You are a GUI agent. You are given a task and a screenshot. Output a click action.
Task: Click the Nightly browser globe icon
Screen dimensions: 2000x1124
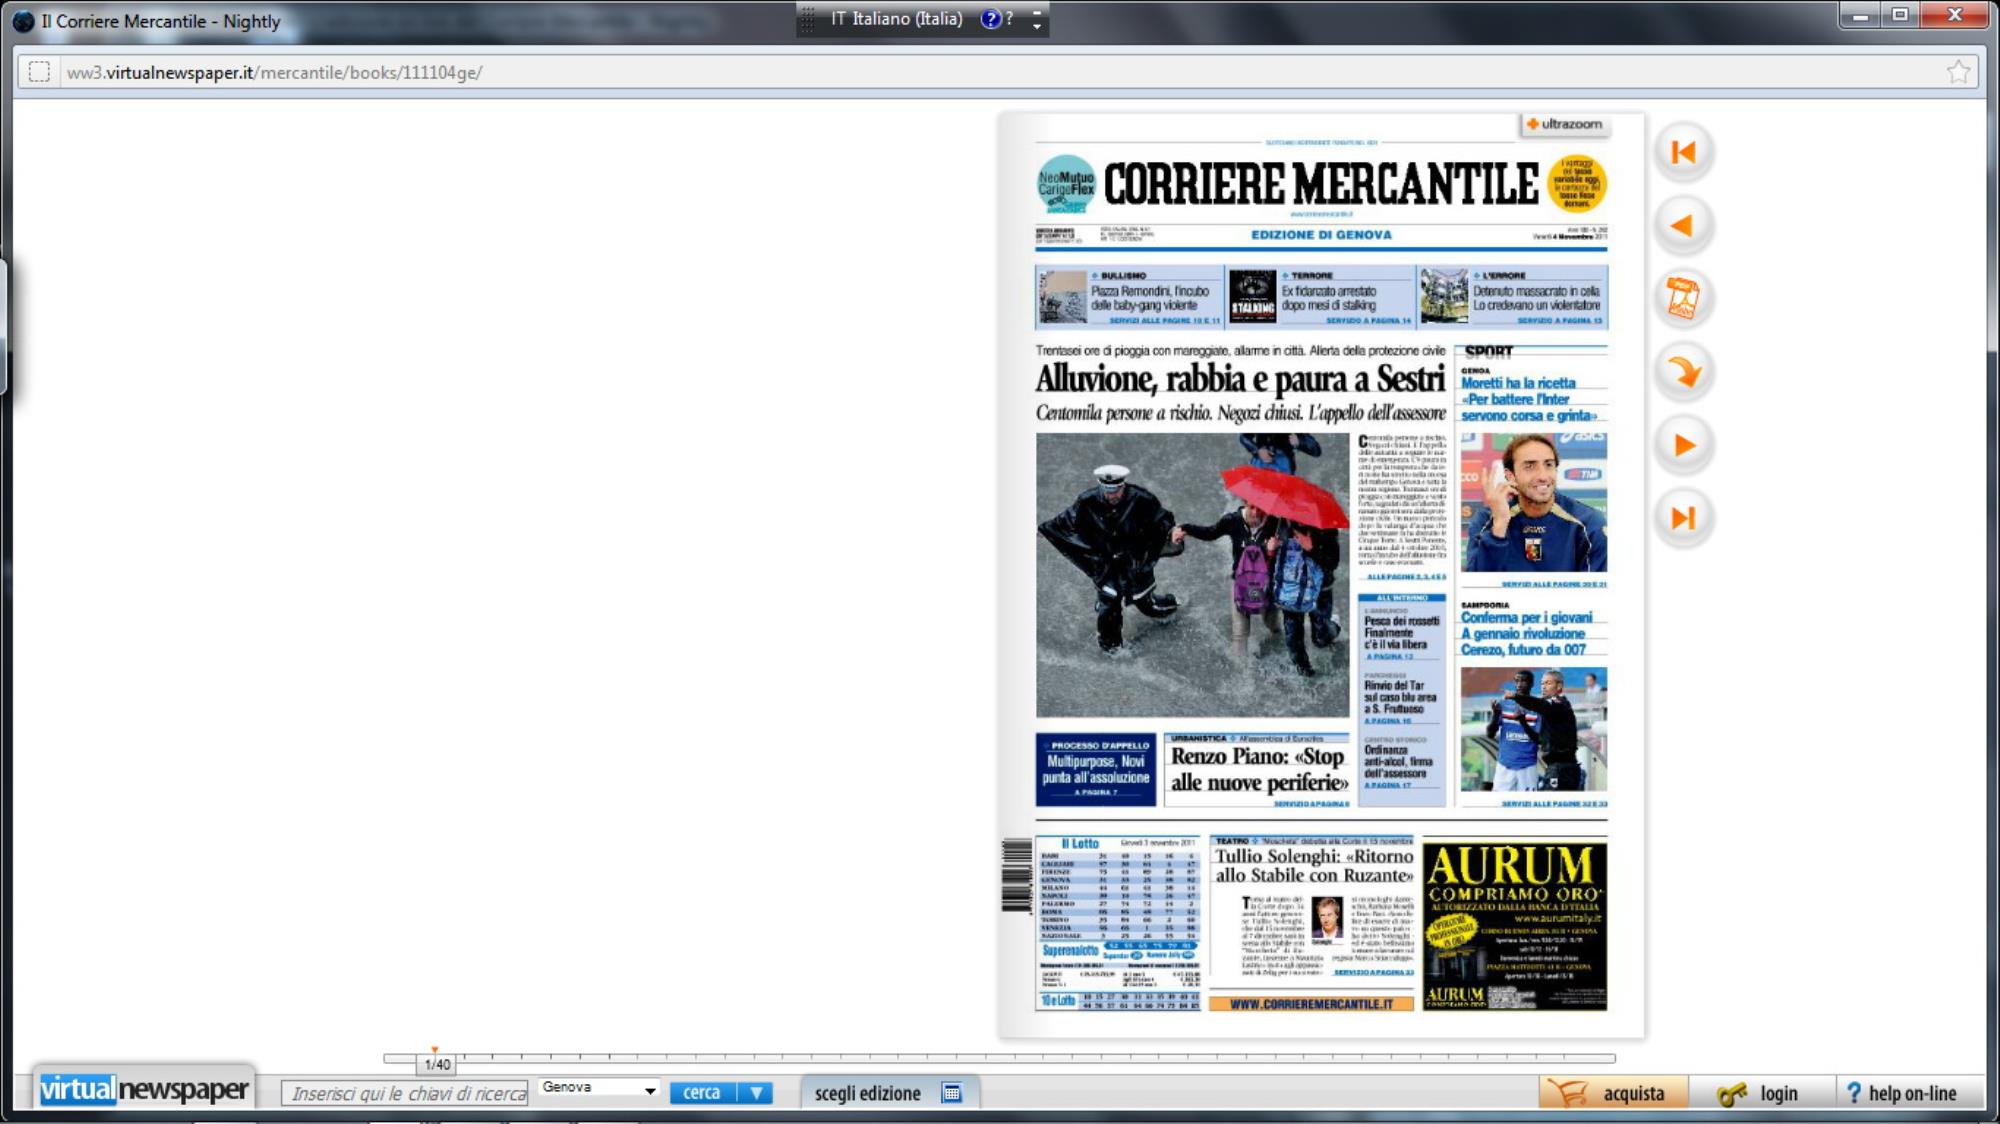click(x=22, y=21)
